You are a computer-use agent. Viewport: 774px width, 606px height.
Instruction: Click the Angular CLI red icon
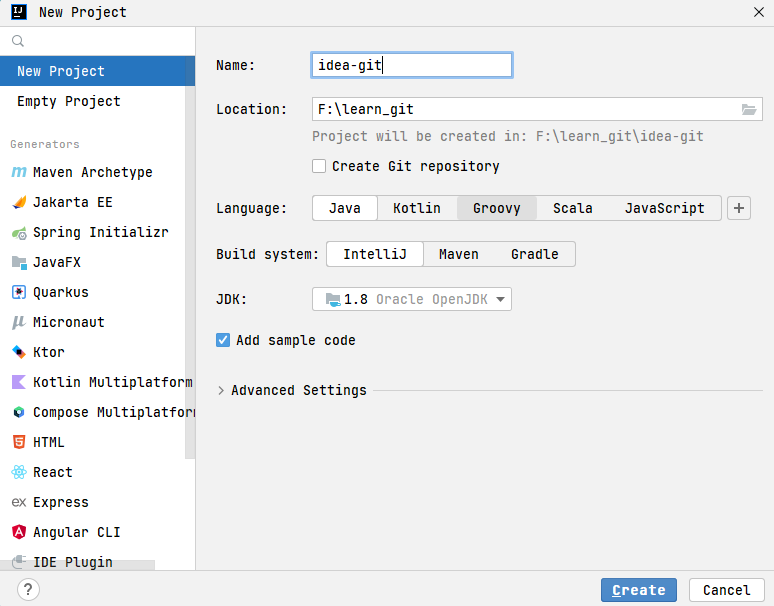point(19,532)
